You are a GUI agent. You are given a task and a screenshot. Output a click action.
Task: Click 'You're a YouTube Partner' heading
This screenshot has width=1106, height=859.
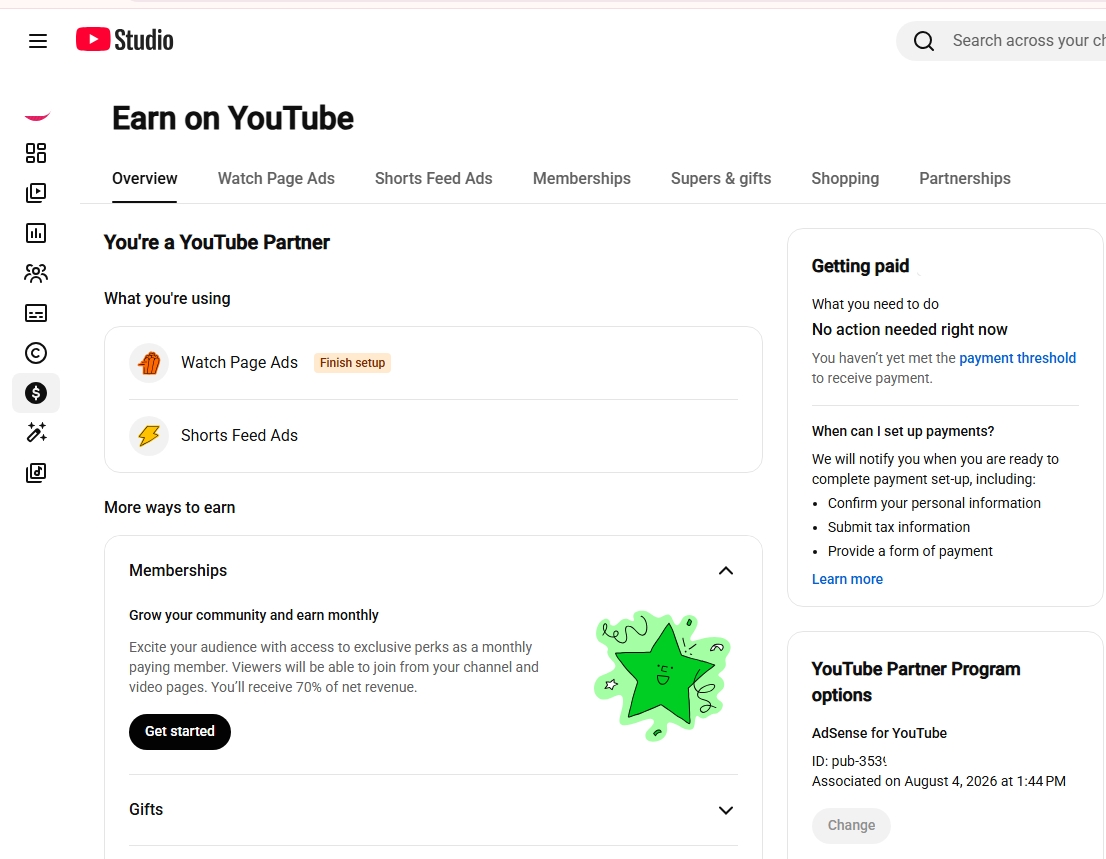(x=217, y=242)
